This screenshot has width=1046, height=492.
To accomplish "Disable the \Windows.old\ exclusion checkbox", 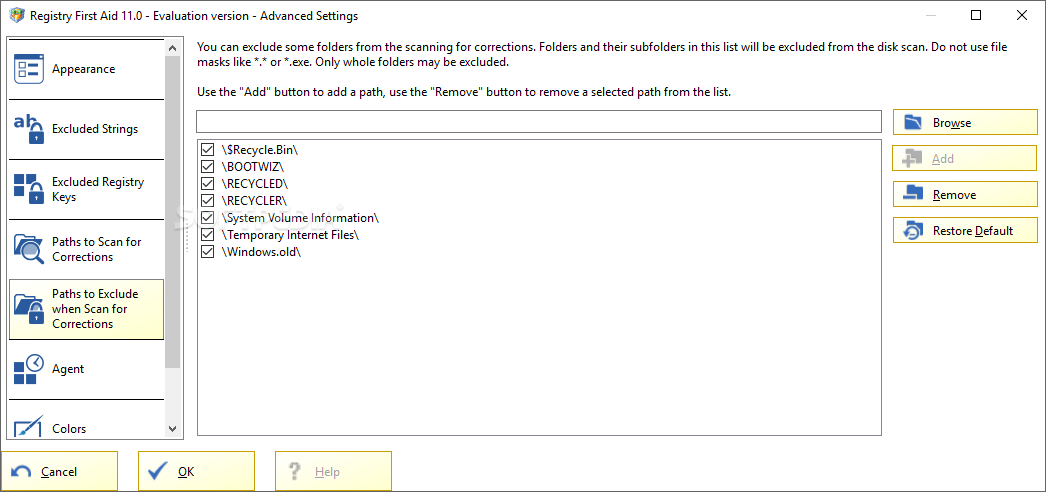I will 207,252.
